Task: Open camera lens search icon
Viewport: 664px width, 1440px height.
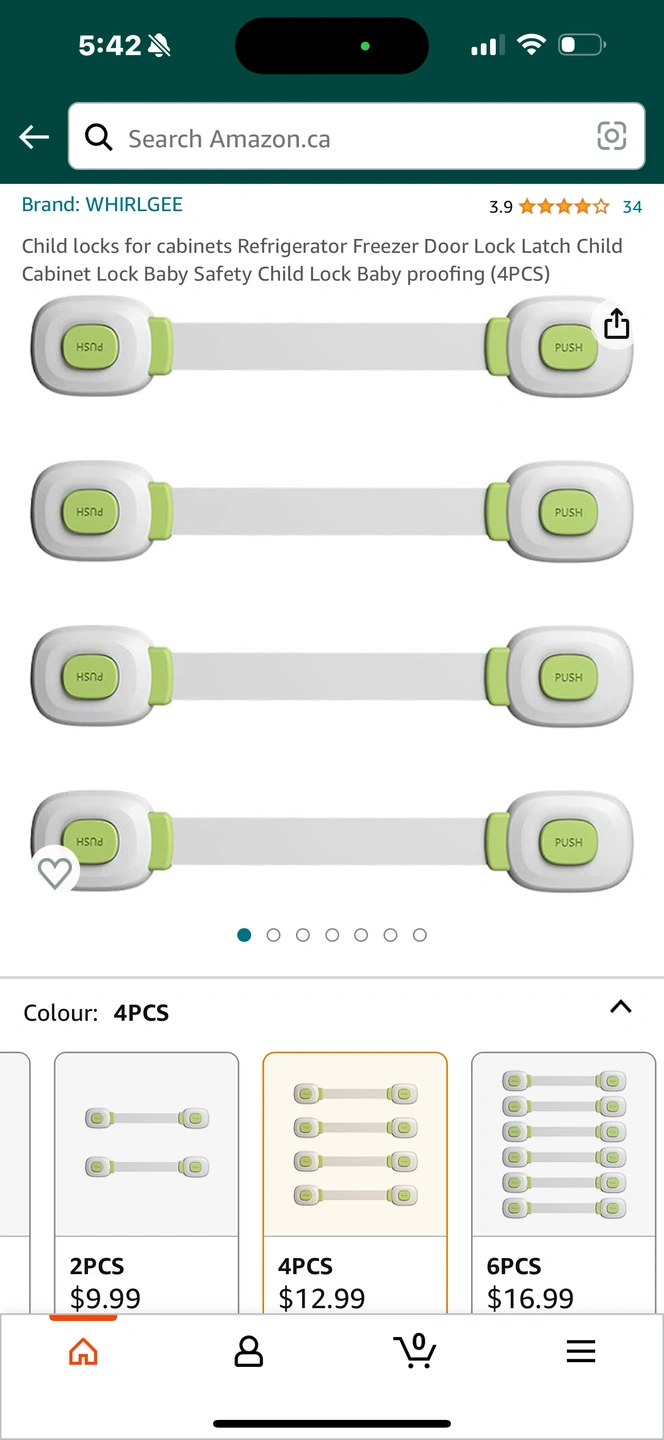Action: (x=611, y=136)
